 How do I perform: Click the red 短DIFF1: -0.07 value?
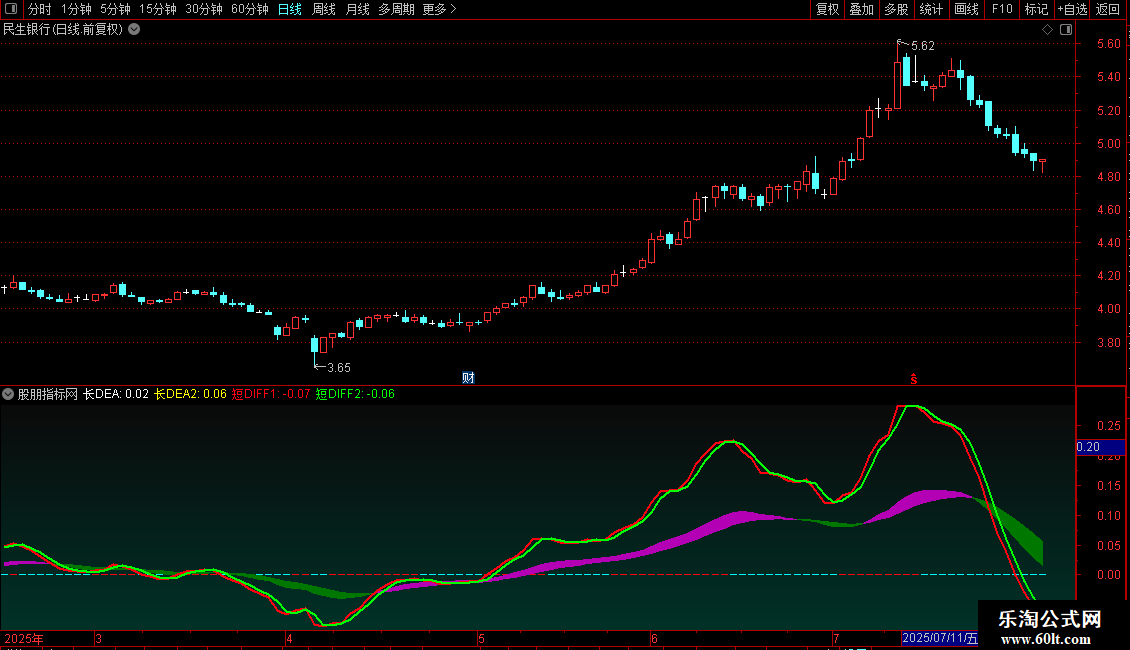[x=271, y=394]
